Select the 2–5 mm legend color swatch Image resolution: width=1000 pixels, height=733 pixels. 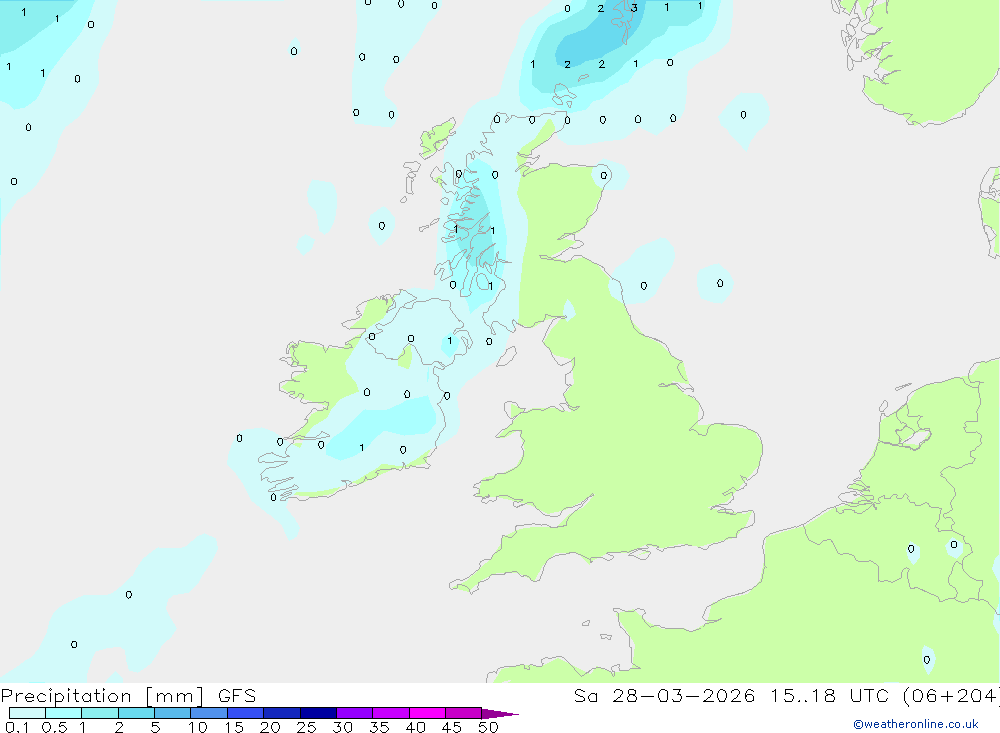tap(136, 713)
